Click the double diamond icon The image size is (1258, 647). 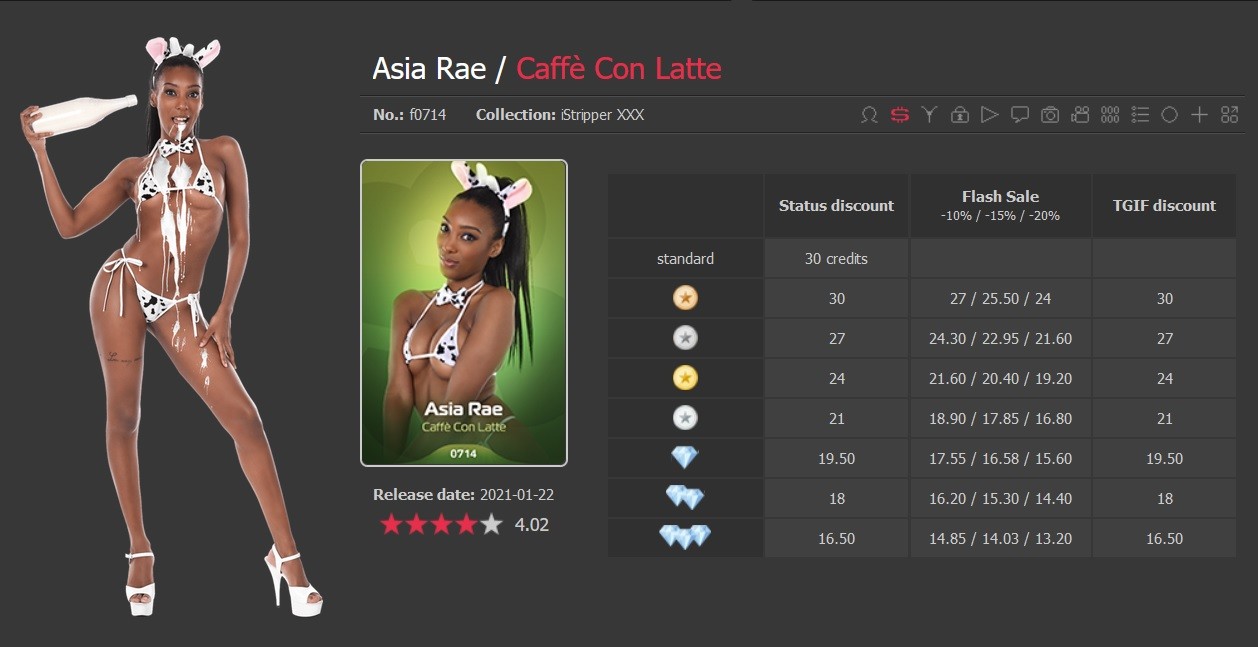point(685,498)
